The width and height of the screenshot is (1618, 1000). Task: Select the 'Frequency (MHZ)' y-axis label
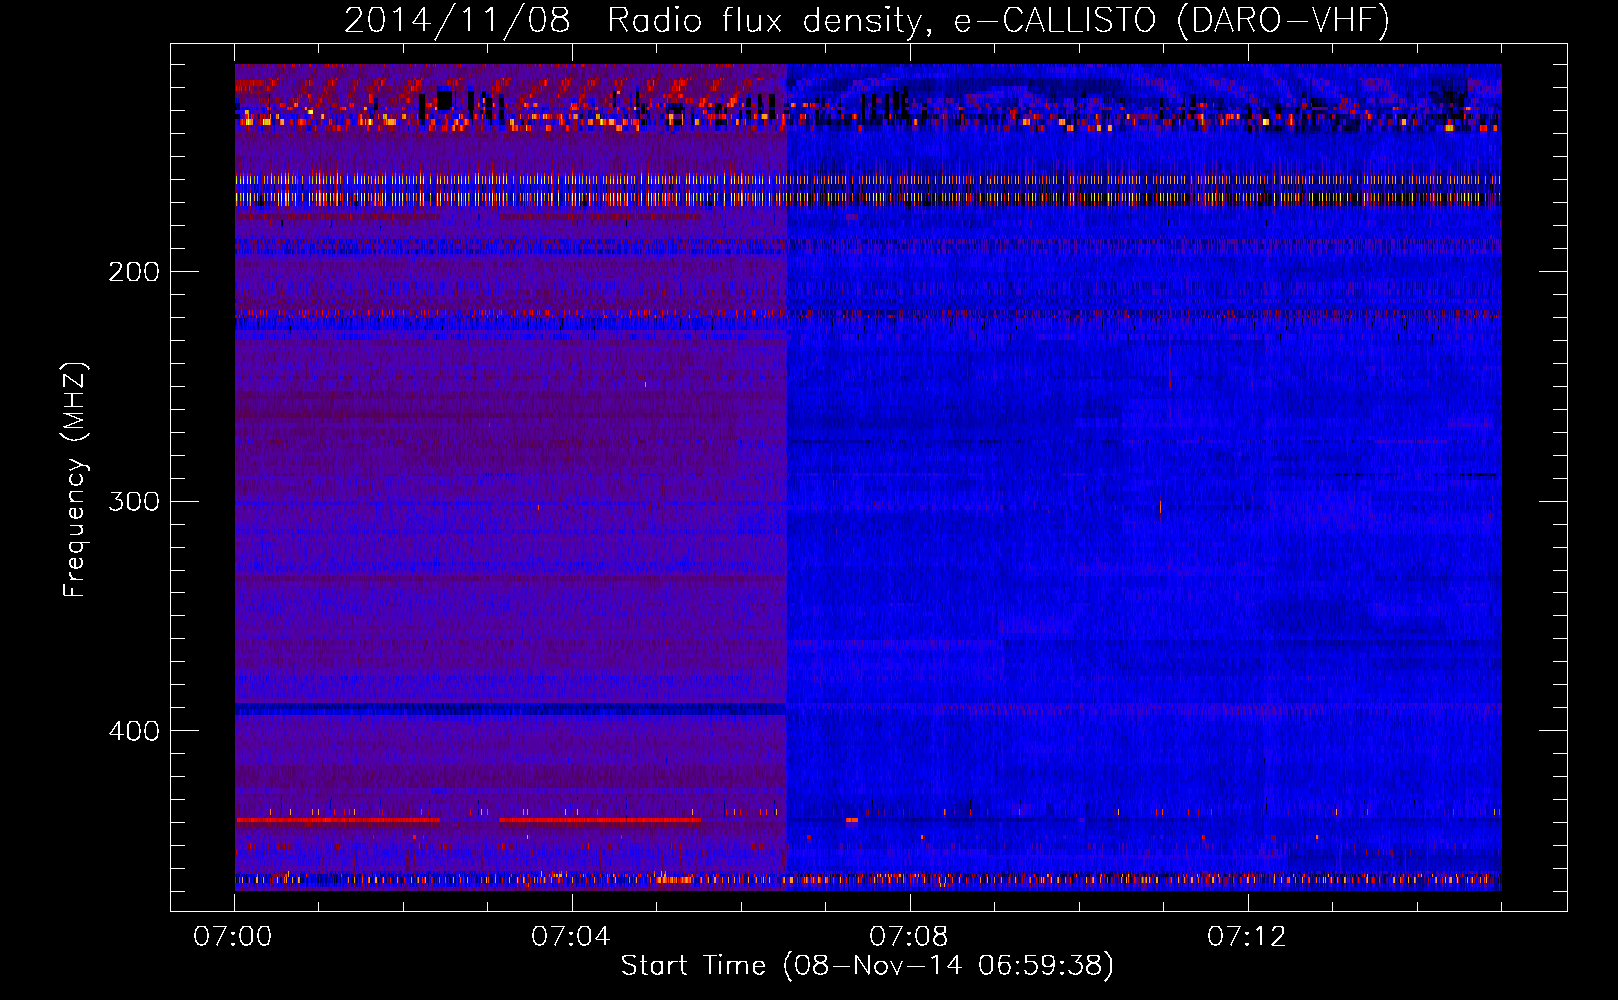(75, 480)
